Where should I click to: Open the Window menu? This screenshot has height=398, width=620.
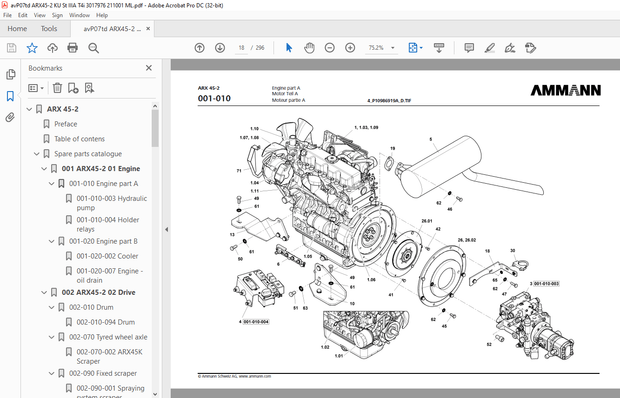click(x=79, y=15)
